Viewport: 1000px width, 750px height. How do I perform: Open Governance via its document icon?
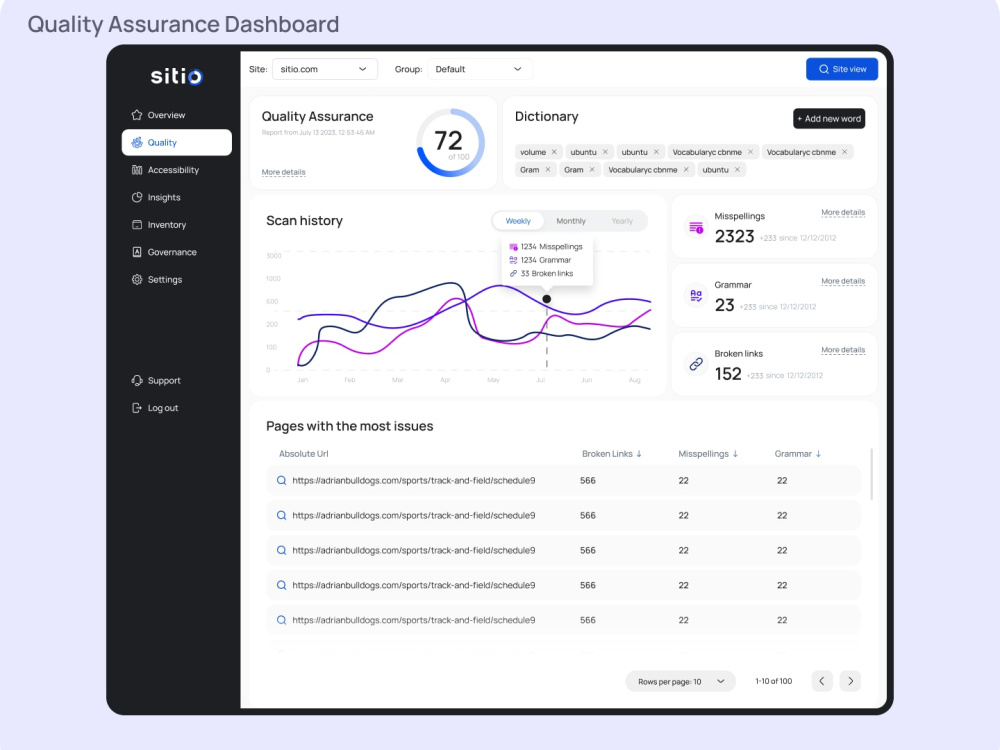136,252
